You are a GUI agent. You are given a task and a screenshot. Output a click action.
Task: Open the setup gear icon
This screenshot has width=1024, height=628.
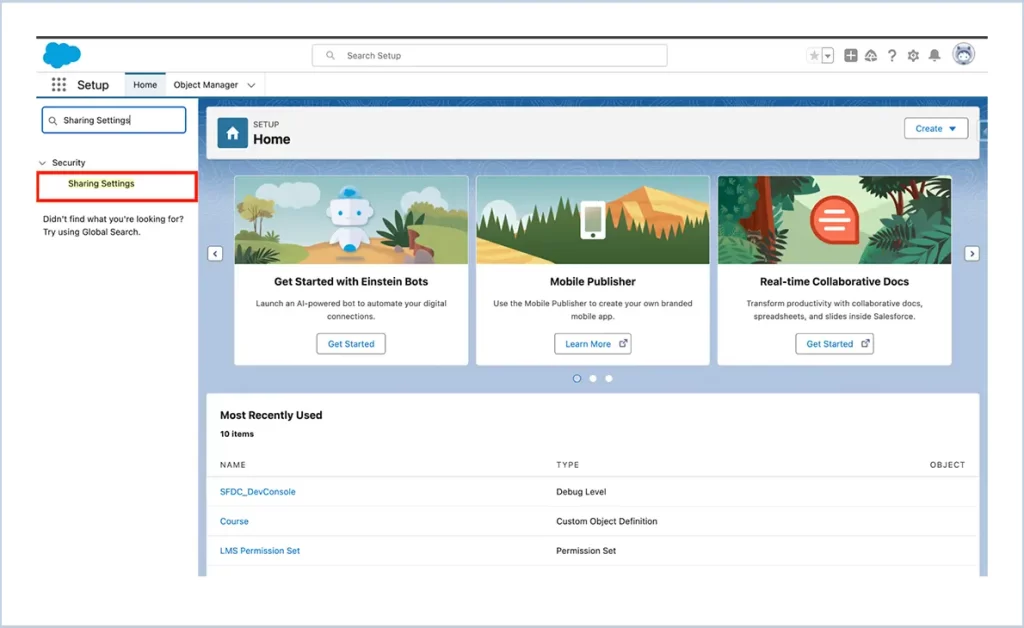click(x=913, y=55)
